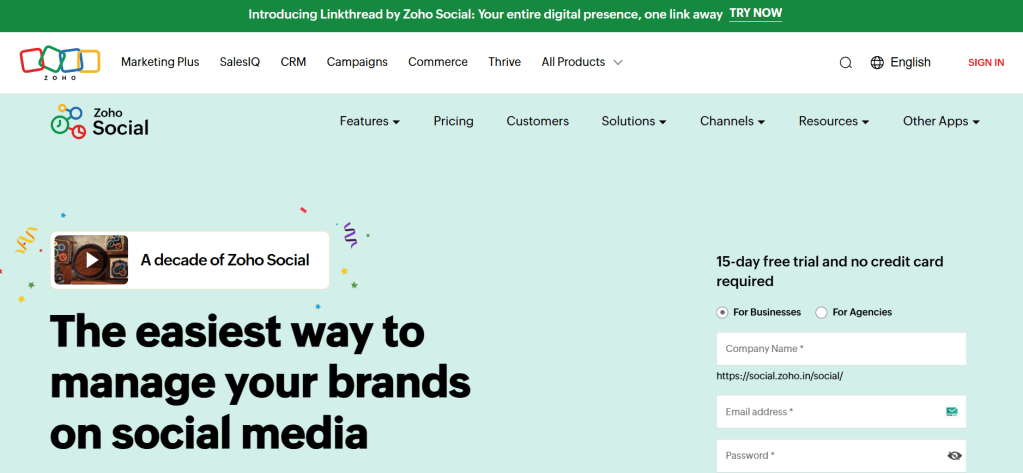Click the Zoho Social logo

coord(100,121)
